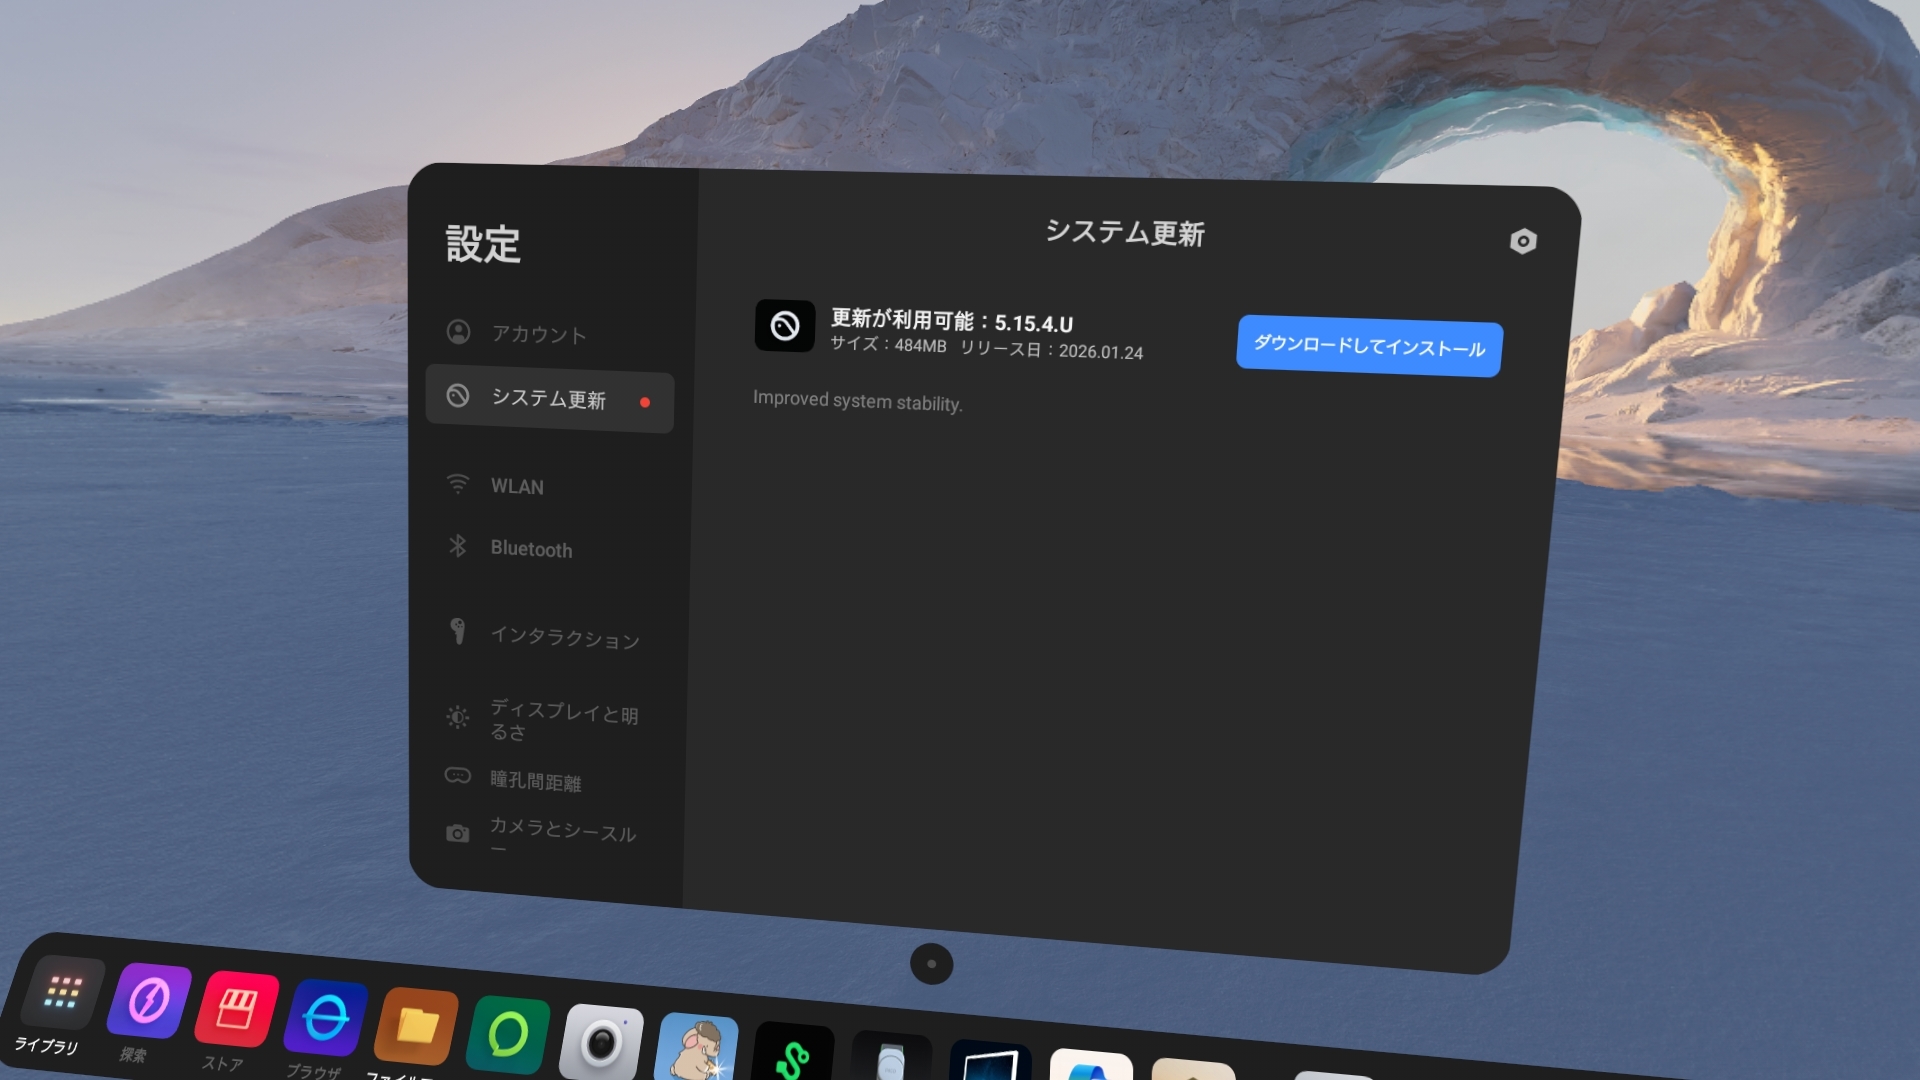1920x1080 pixels.
Task: Open カメラとシースルー settings item
Action: point(561,833)
